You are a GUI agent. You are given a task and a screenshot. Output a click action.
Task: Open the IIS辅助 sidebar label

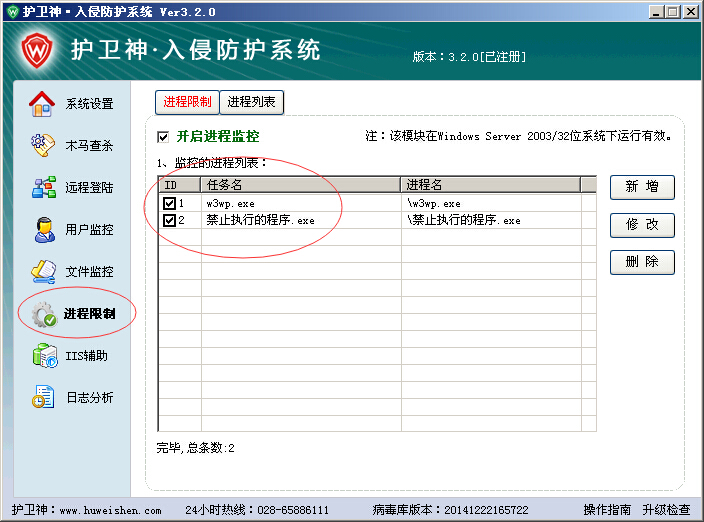coord(87,355)
